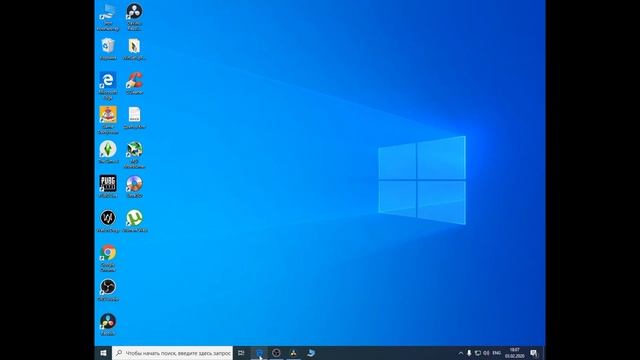The width and height of the screenshot is (640, 360).
Task: Select the green uTorrent desktop shortcut
Action: 134,221
